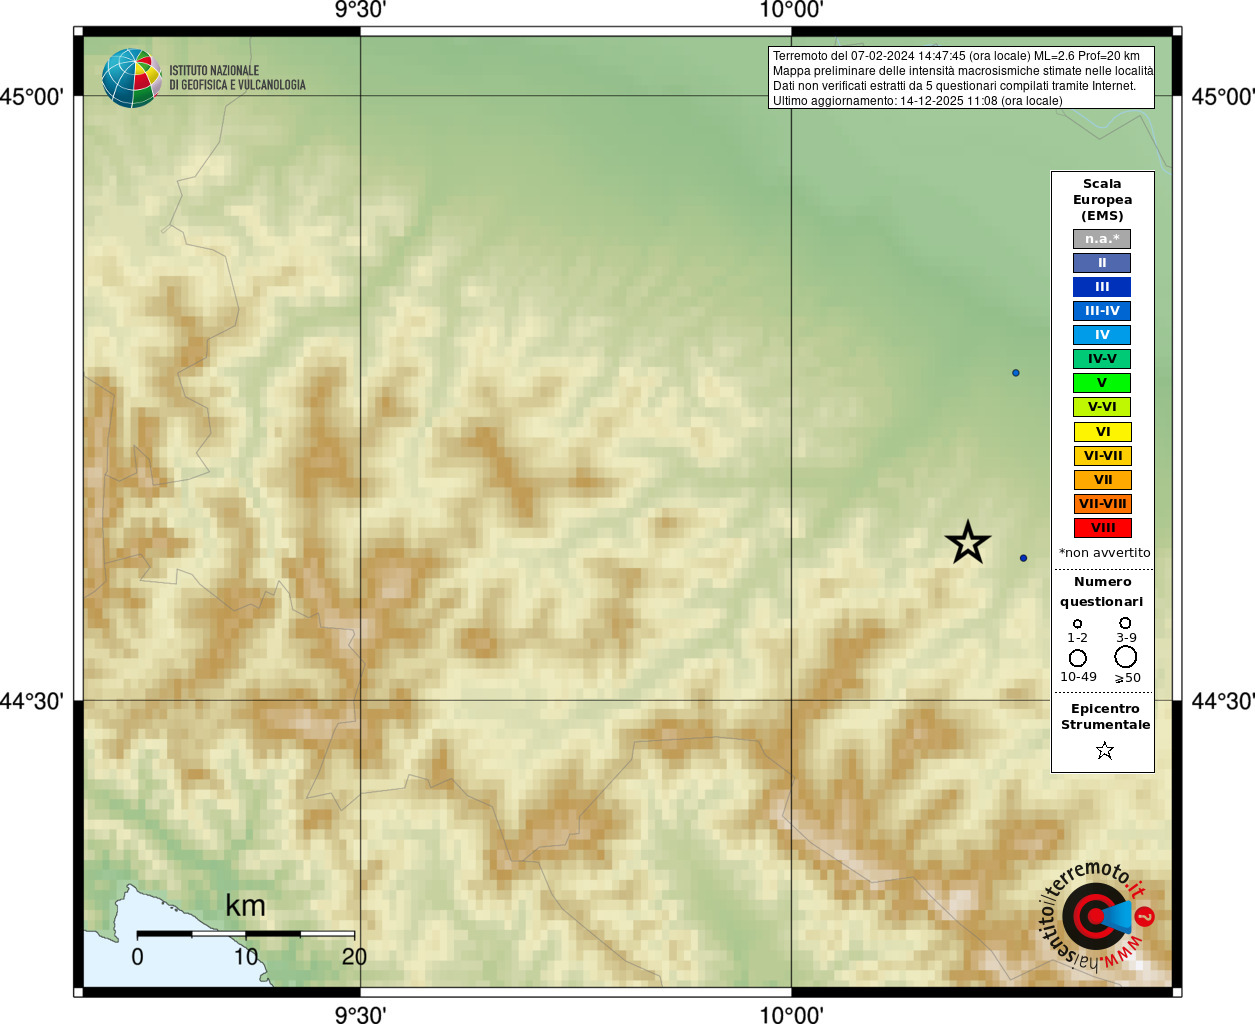The height and width of the screenshot is (1024, 1255).
Task: Click the 'Mappa preliminare delle intensità' line
Action: point(962,71)
